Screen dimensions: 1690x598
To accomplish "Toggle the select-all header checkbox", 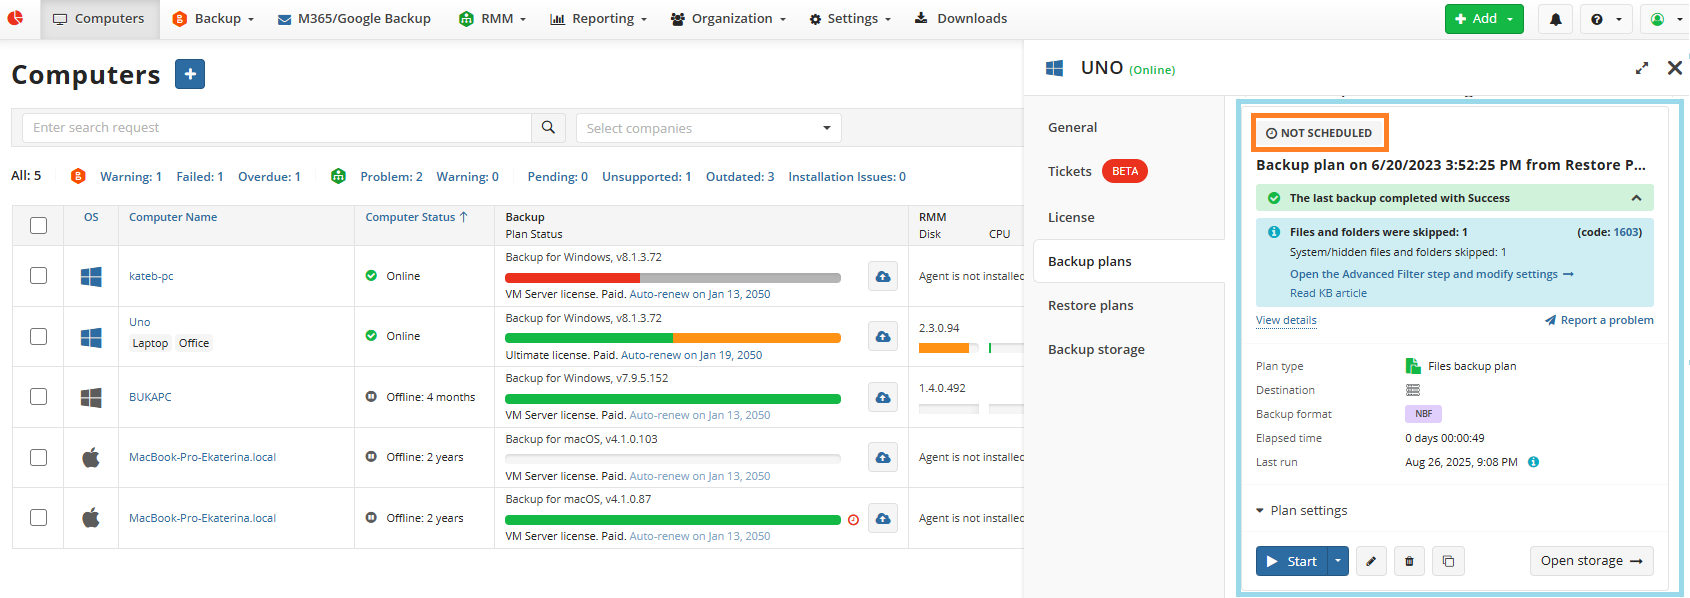I will 38,225.
